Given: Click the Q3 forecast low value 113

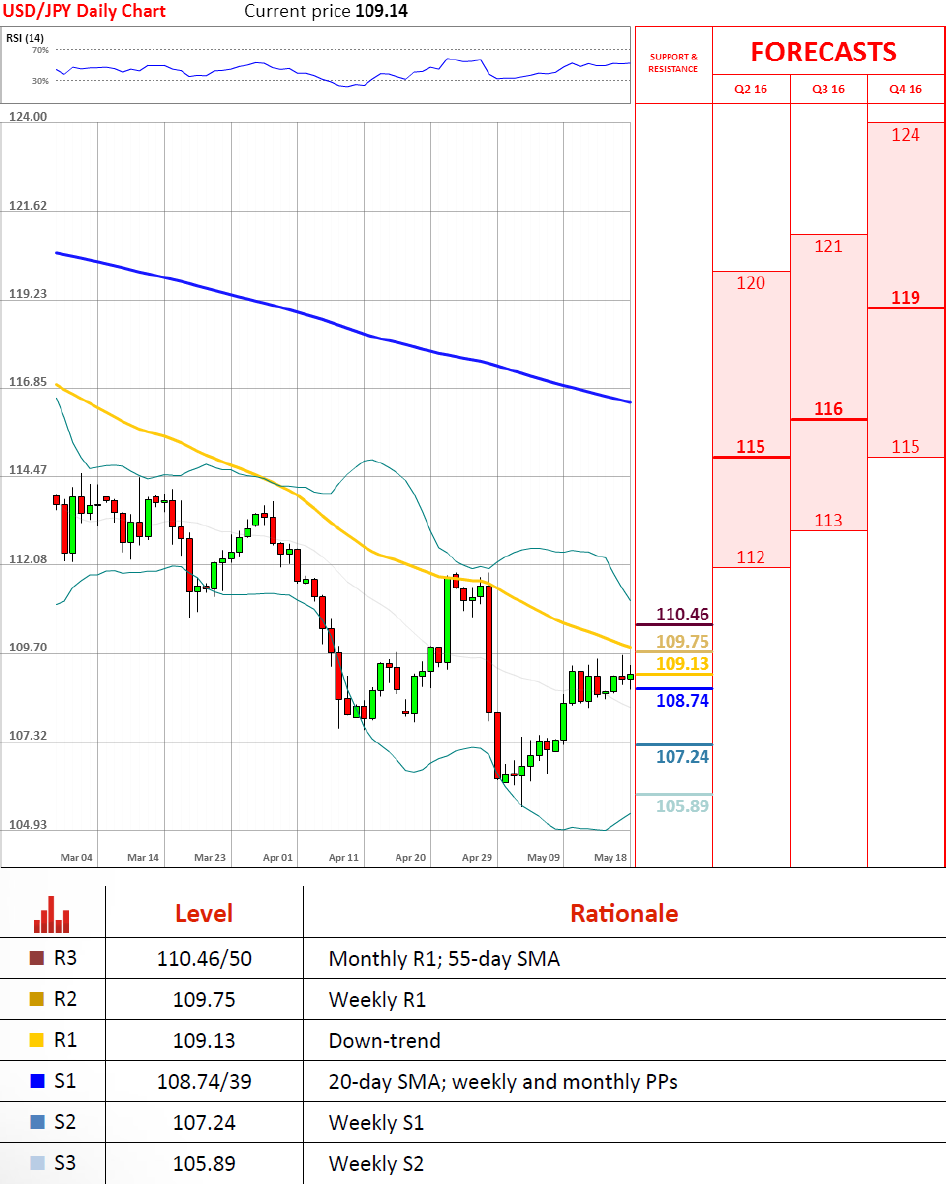Looking at the screenshot, I should tap(828, 520).
